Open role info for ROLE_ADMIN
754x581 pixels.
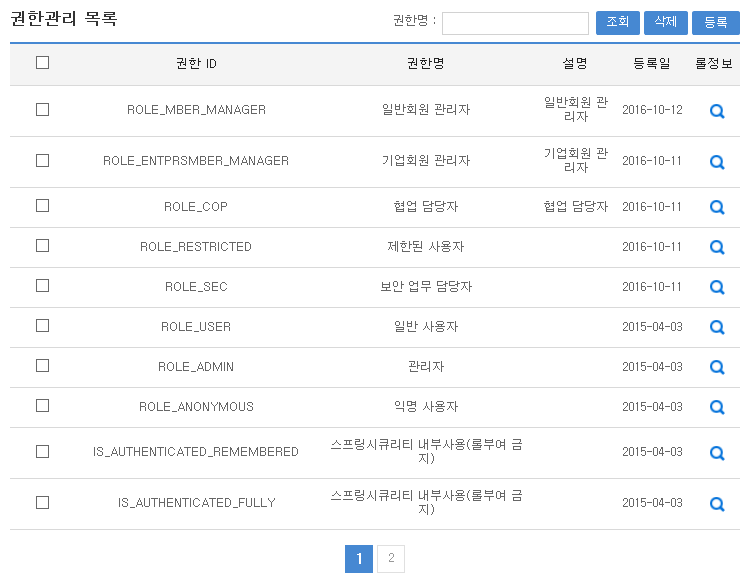tap(716, 368)
